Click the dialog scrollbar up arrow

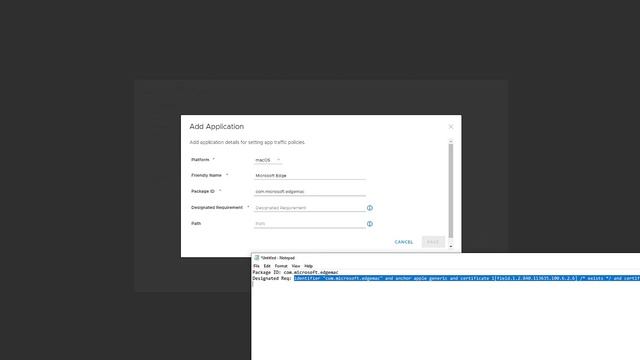451,141
